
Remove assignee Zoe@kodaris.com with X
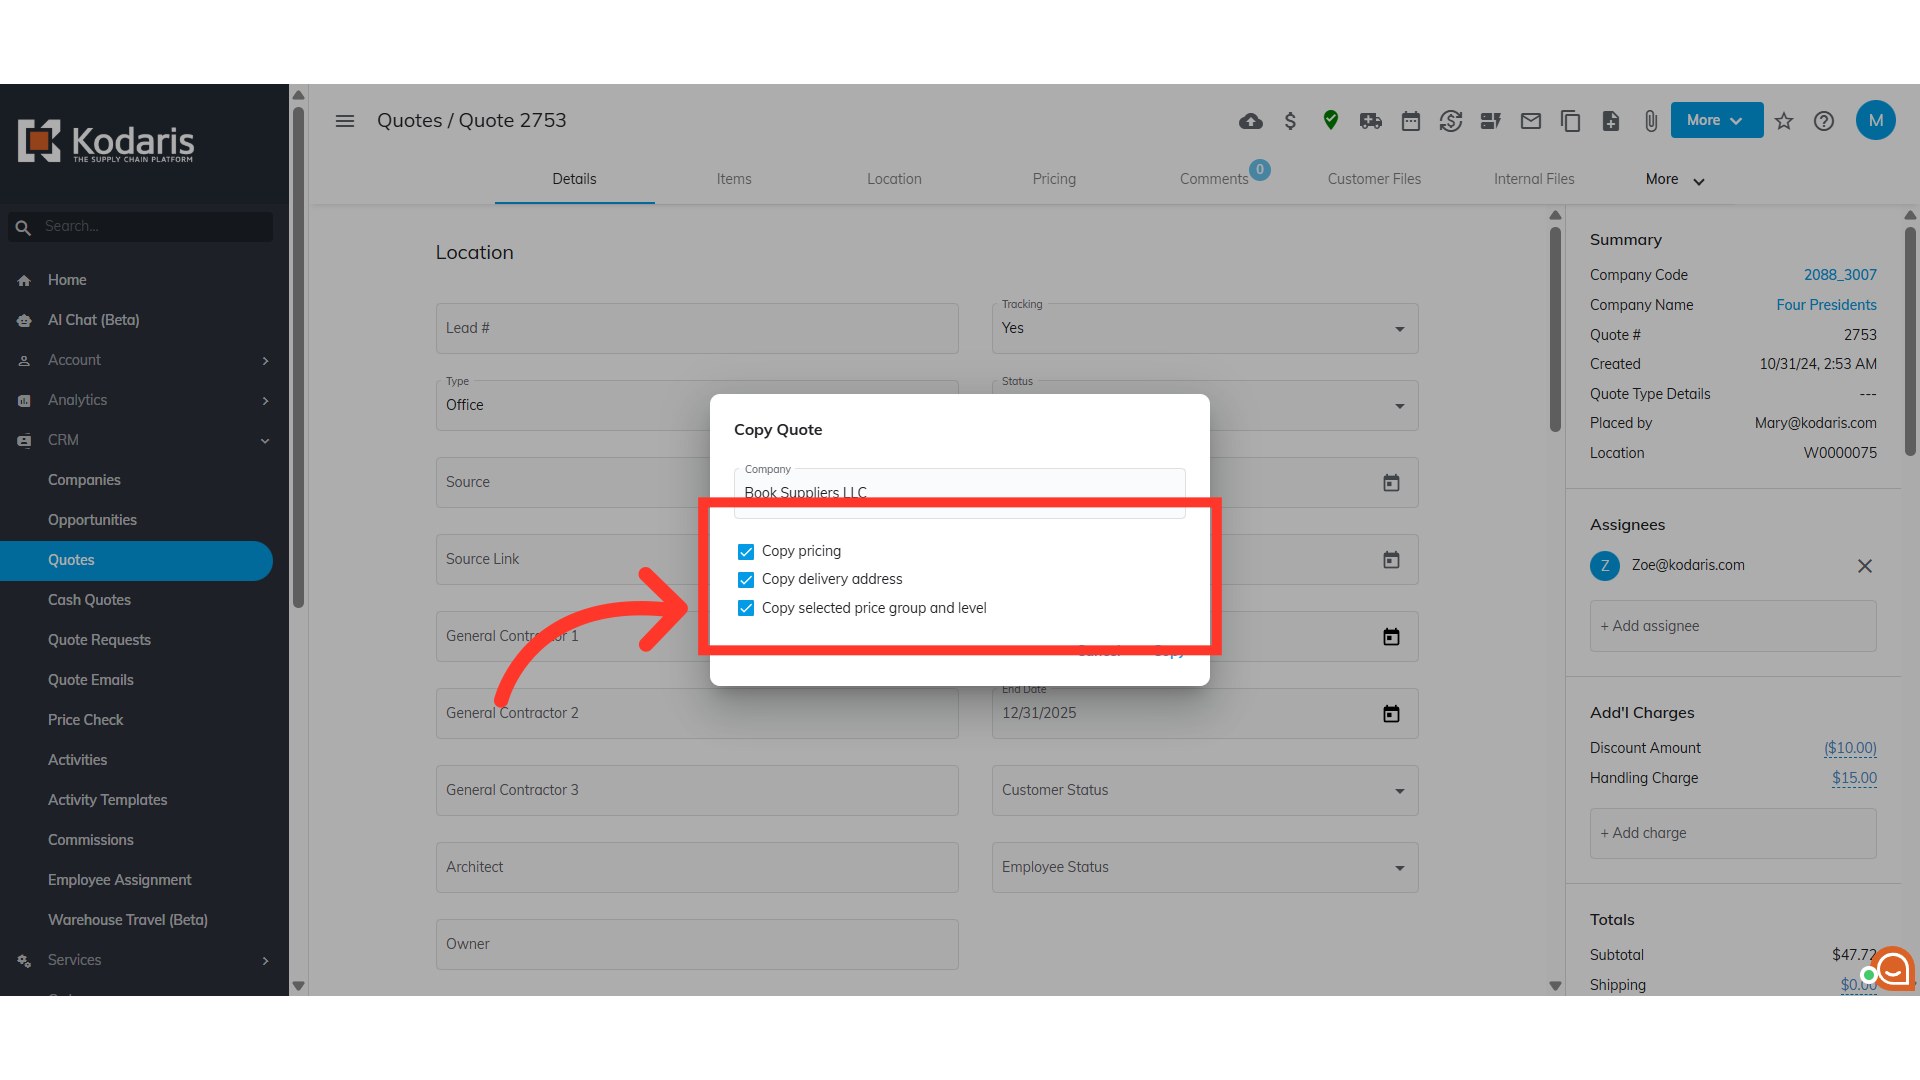click(1864, 566)
